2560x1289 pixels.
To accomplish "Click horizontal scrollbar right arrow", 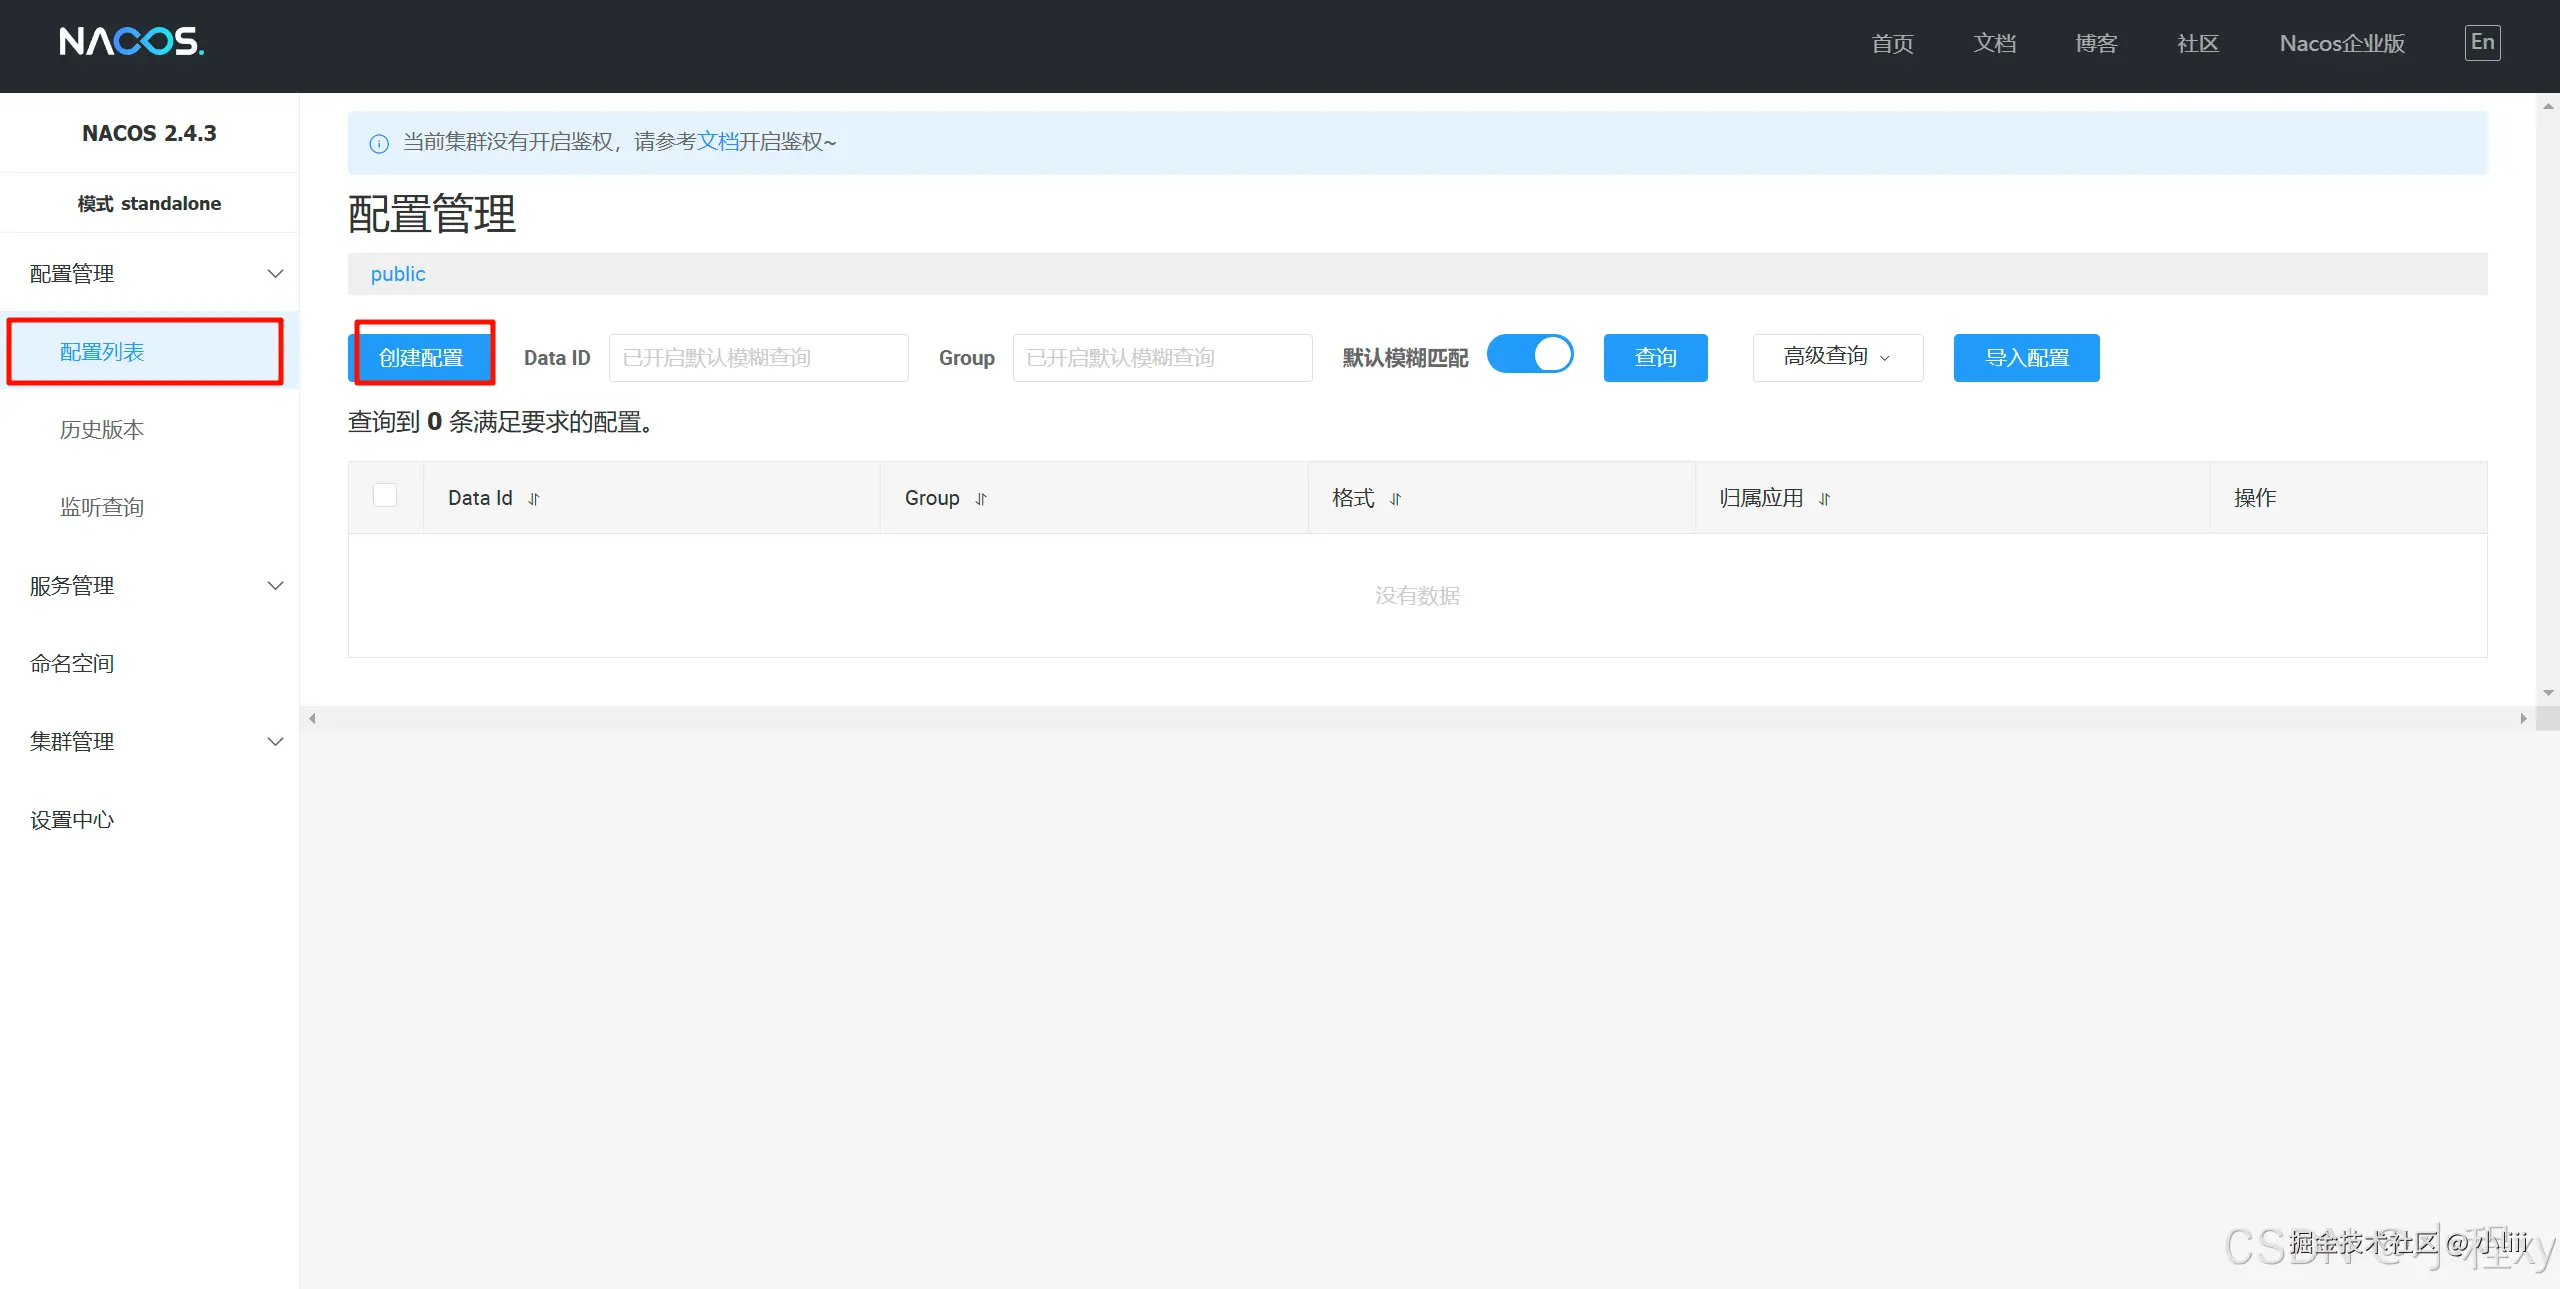I will pyautogui.click(x=2523, y=718).
